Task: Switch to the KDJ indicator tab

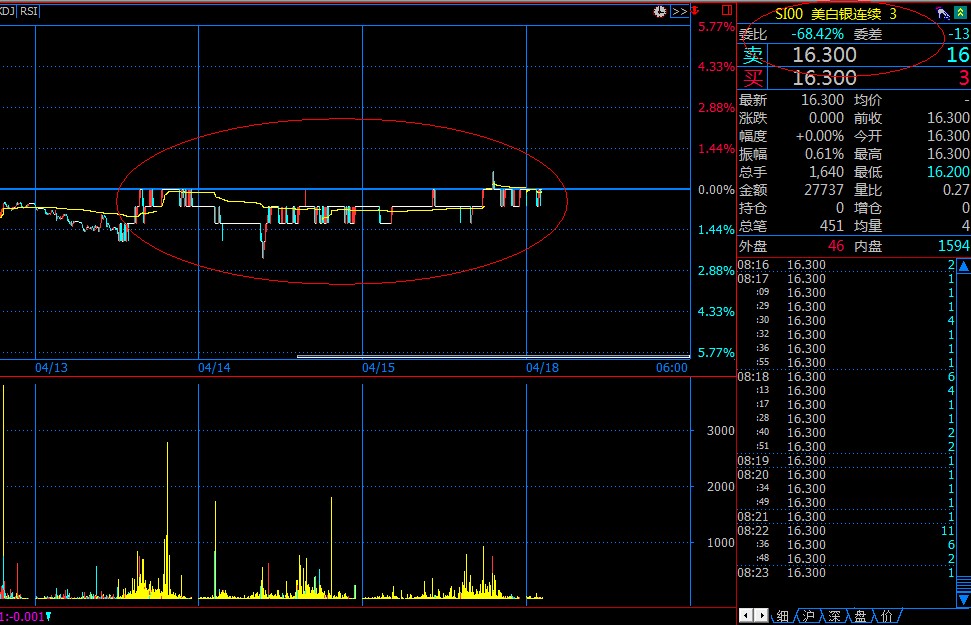Action: (5, 11)
